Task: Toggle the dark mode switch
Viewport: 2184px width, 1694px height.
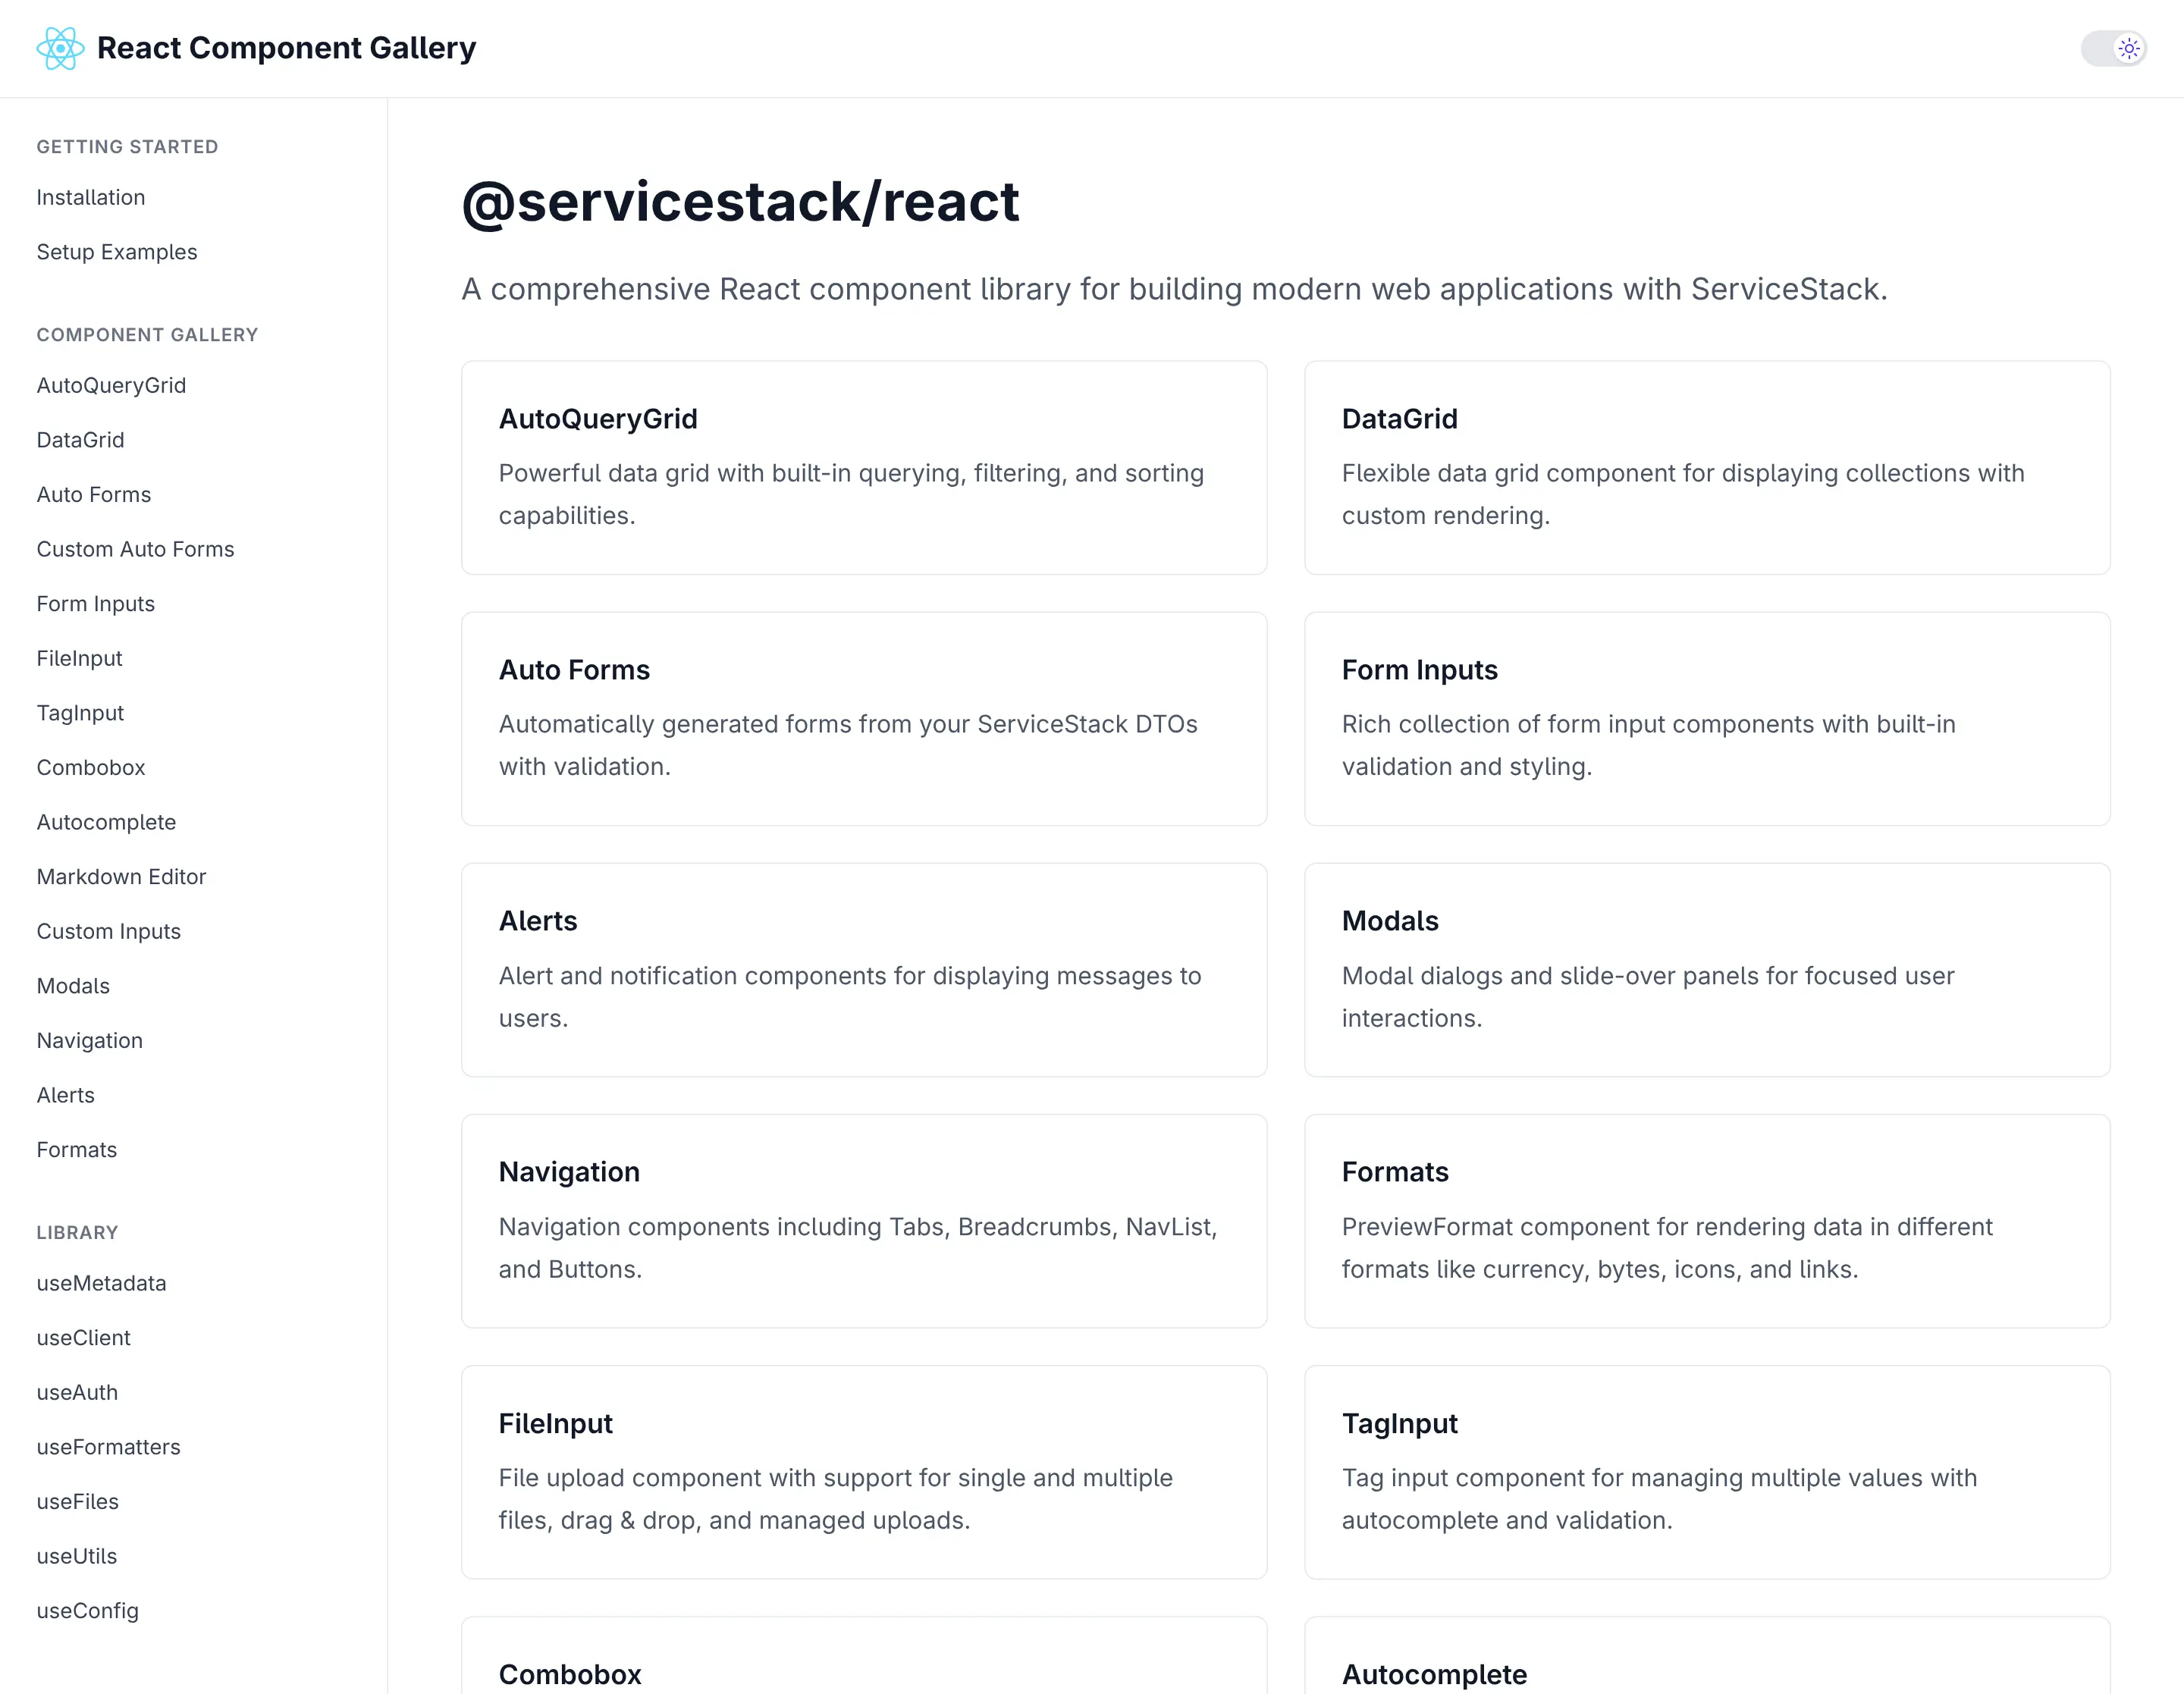Action: 2113,48
